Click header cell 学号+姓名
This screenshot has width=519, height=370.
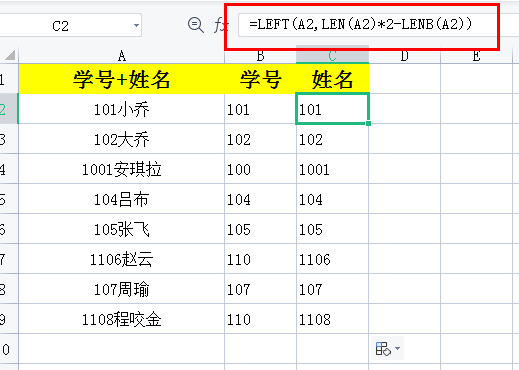122,79
